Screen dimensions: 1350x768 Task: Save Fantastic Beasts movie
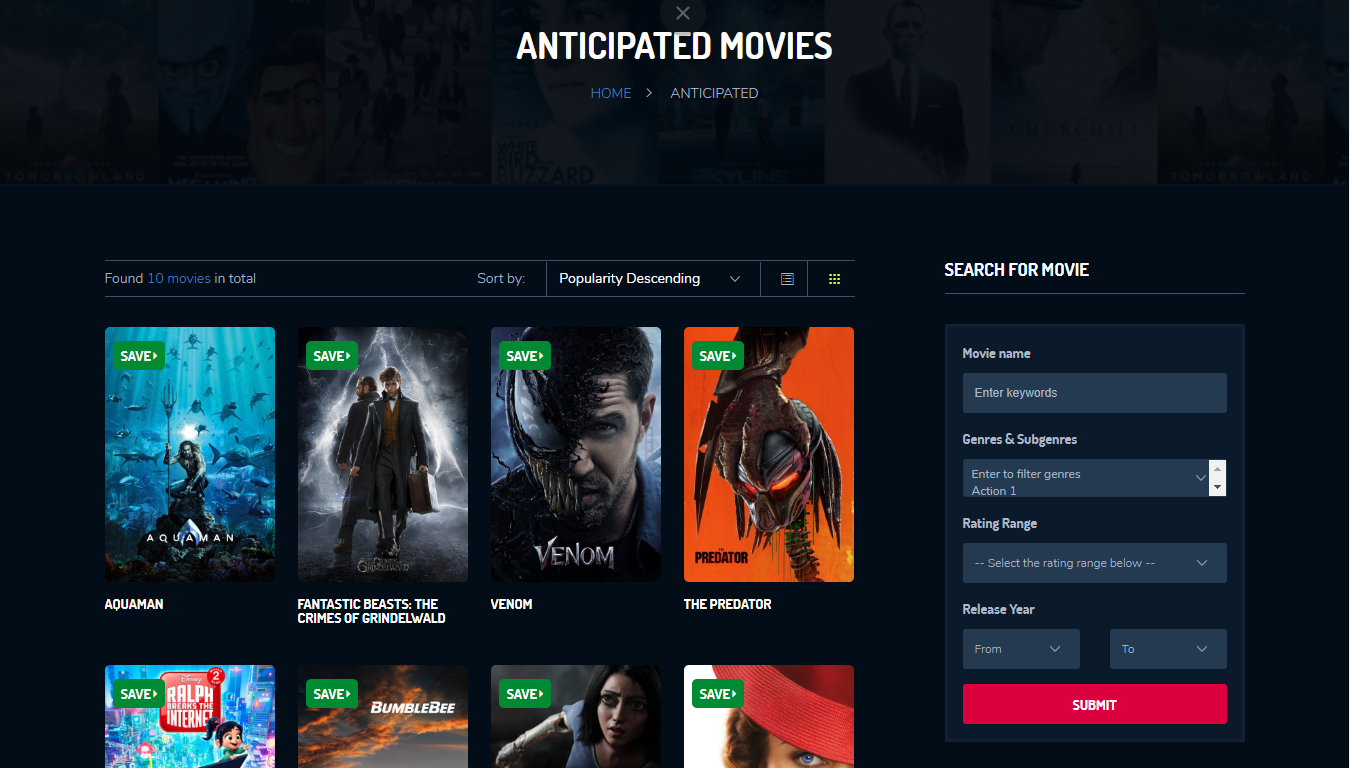click(331, 356)
